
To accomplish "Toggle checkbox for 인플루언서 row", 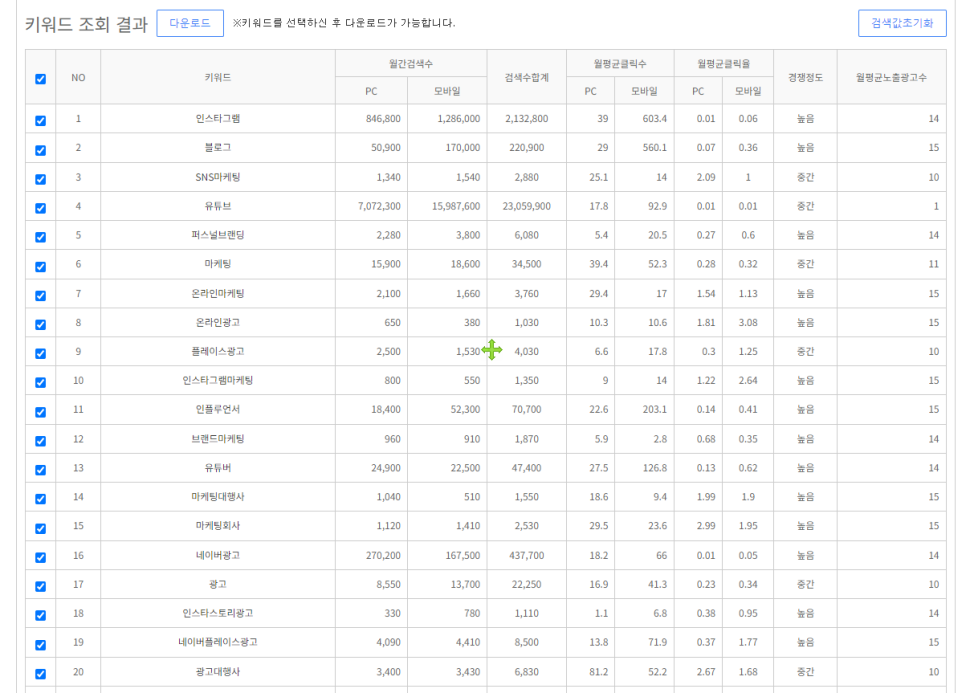I will coord(41,412).
